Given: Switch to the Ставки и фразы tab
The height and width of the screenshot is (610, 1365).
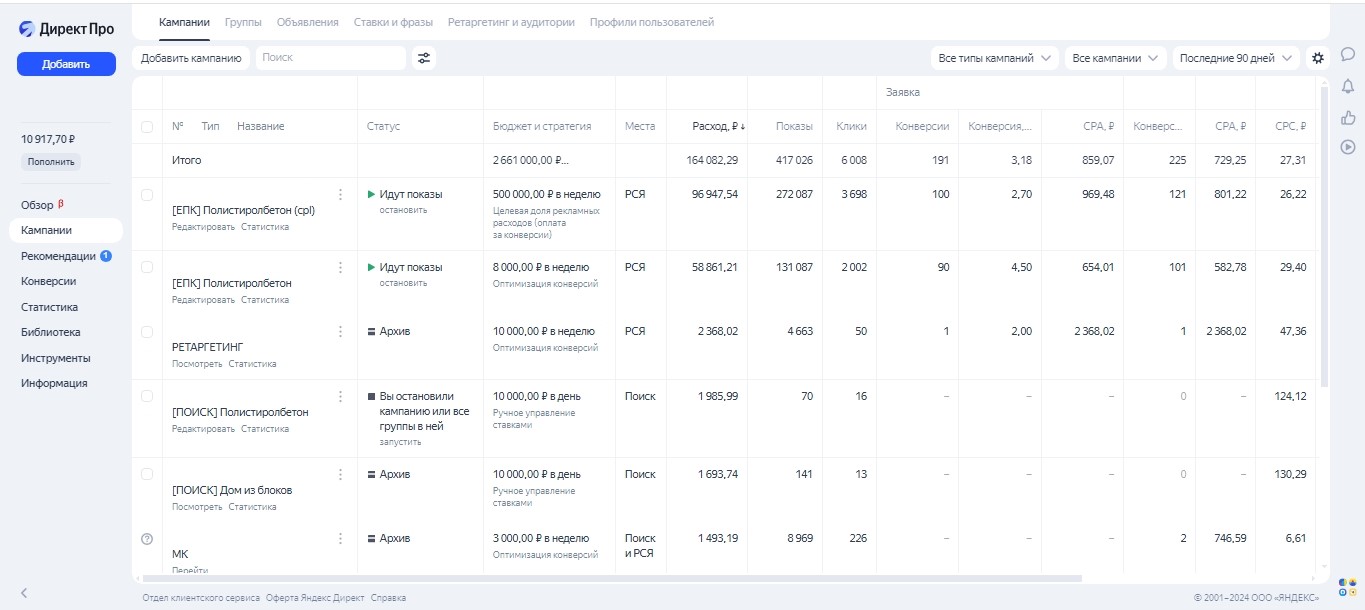Looking at the screenshot, I should 393,22.
